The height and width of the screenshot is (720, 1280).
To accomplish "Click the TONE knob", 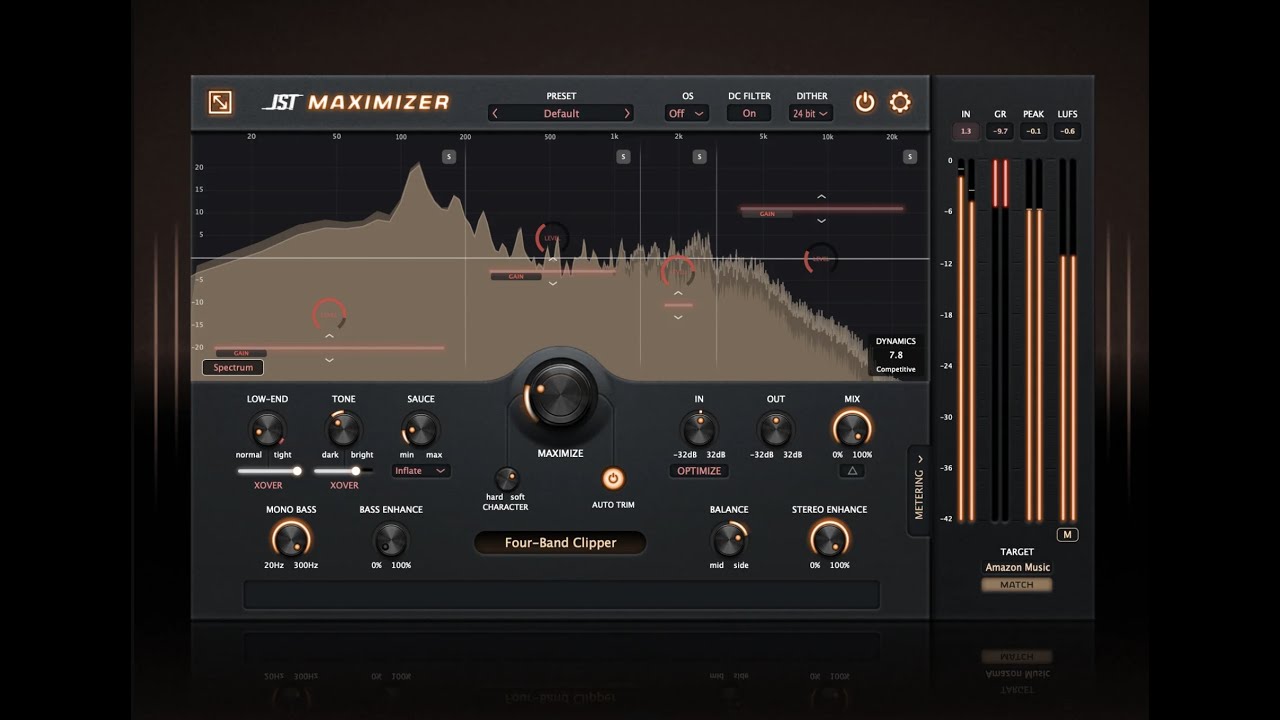I will coord(344,430).
